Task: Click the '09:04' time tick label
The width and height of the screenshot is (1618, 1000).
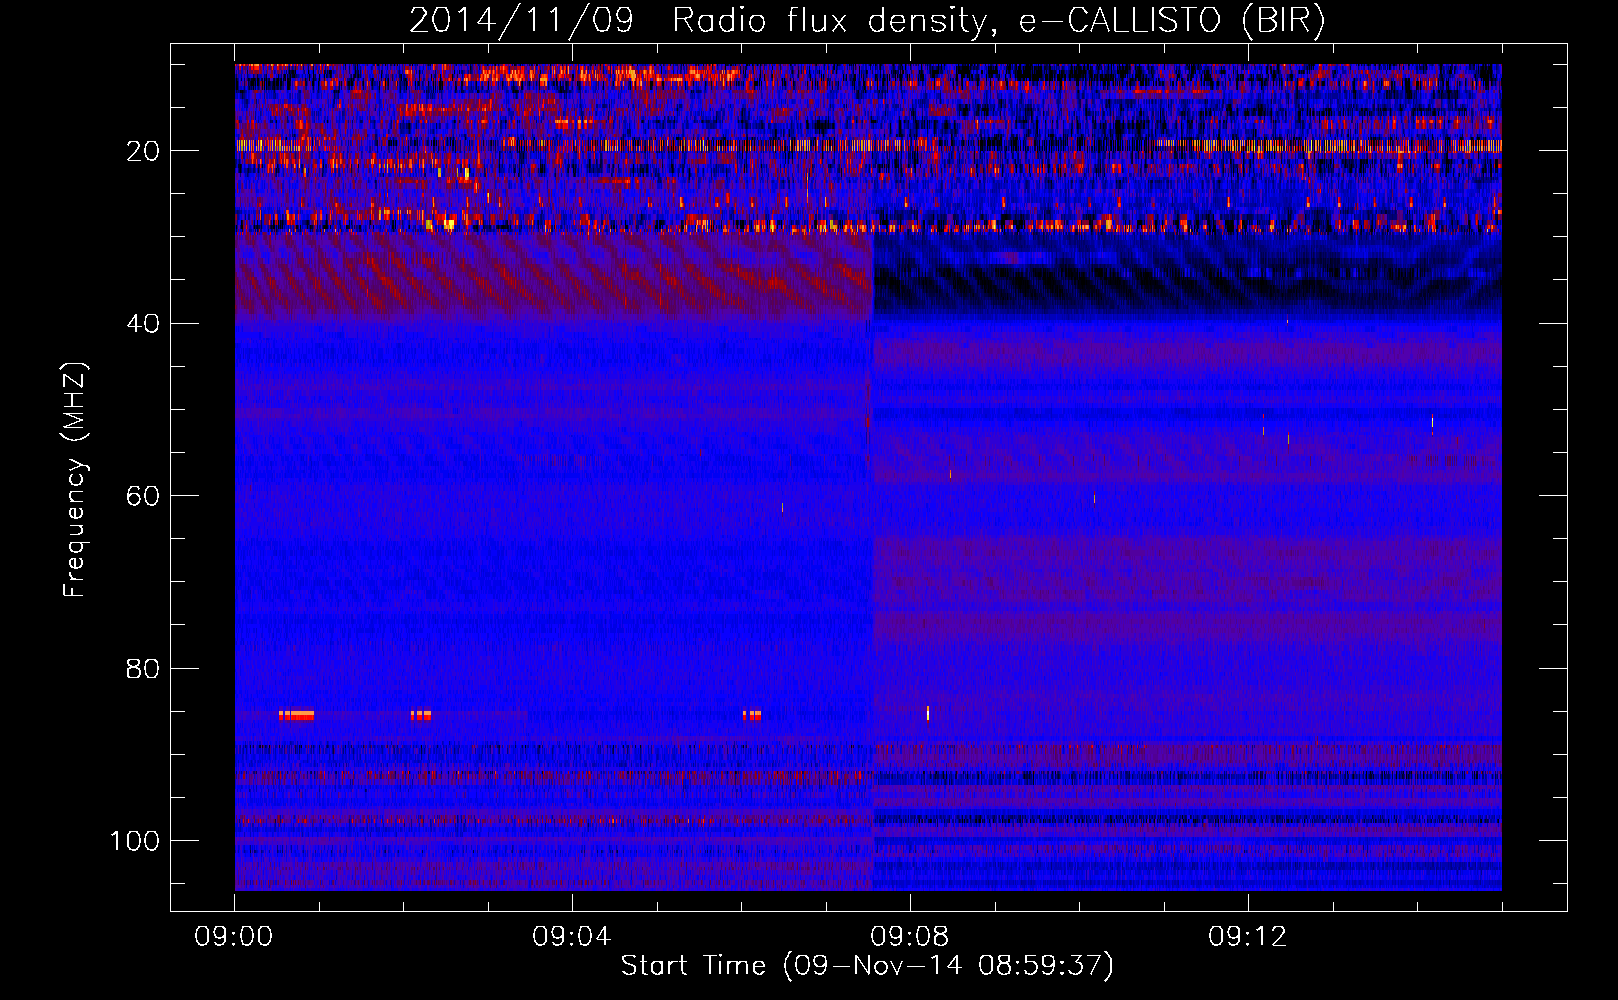Action: click(572, 937)
